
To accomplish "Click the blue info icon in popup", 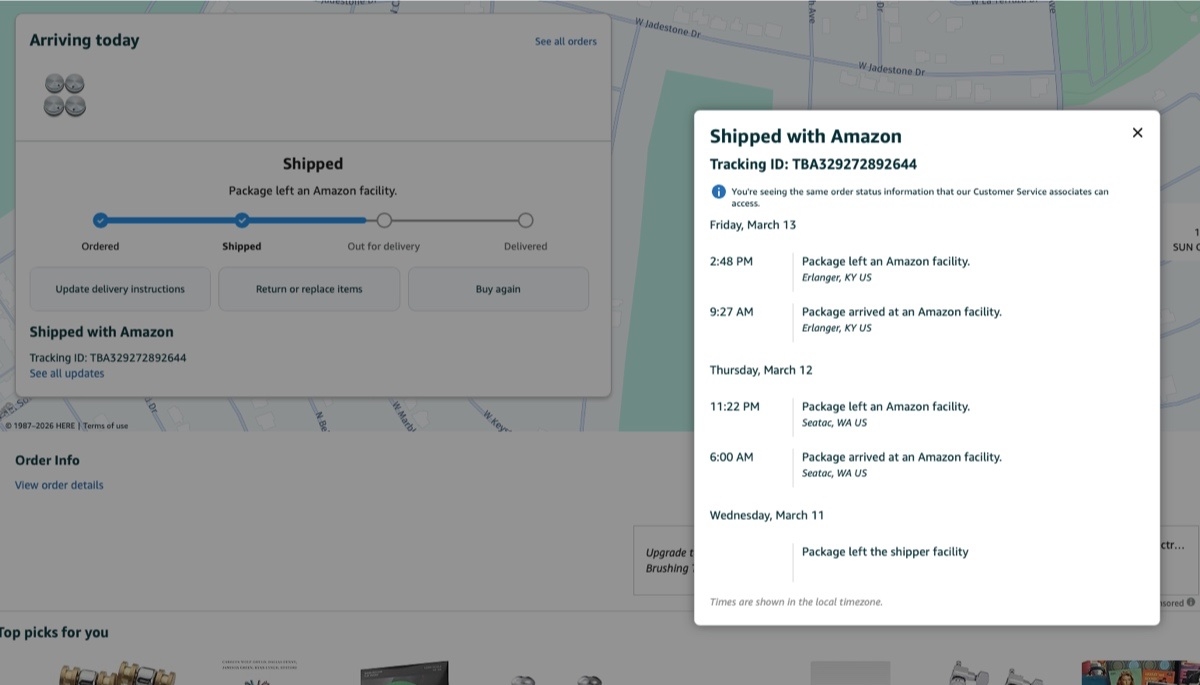I will click(x=718, y=192).
